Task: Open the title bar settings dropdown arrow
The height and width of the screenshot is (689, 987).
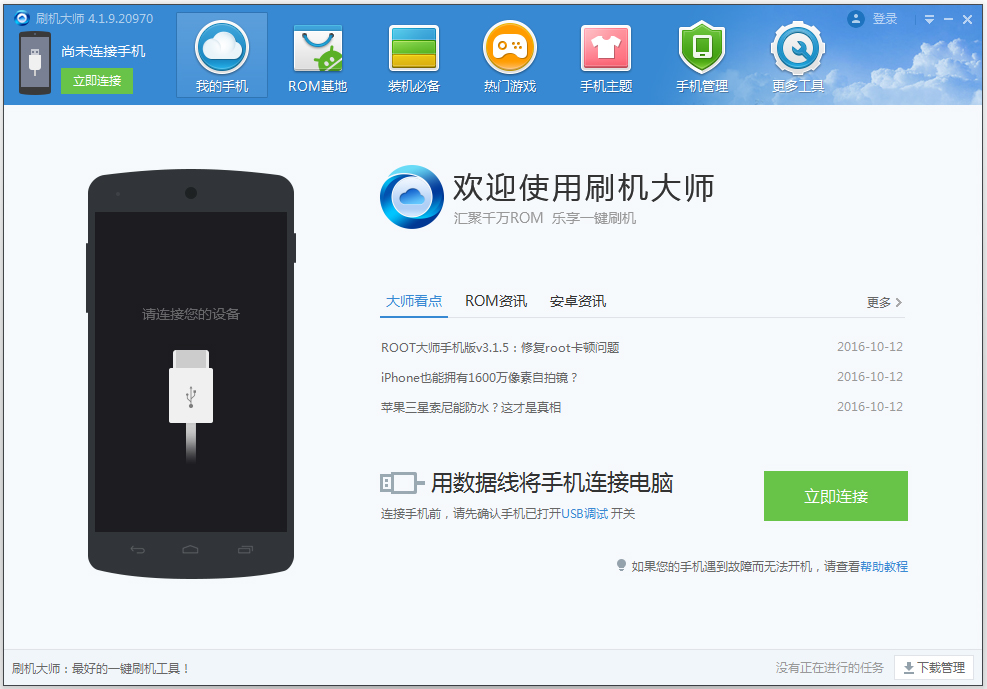Action: point(929,18)
